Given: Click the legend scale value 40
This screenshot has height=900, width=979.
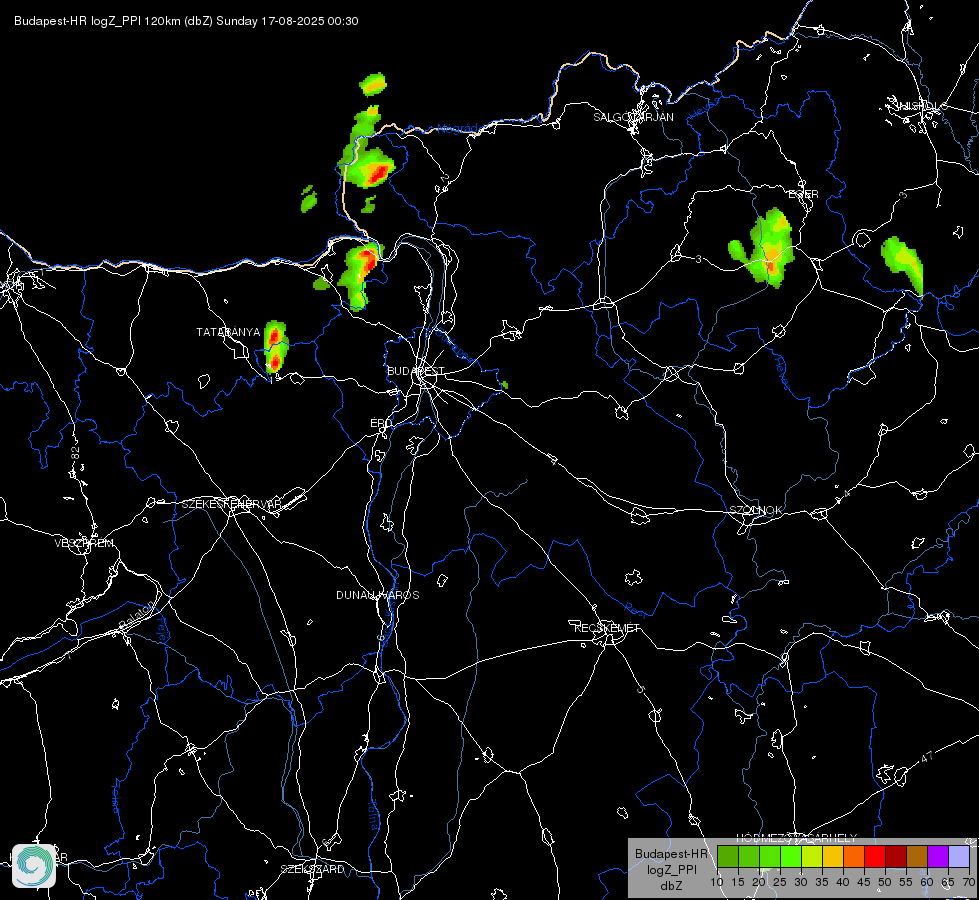Looking at the screenshot, I should [843, 883].
